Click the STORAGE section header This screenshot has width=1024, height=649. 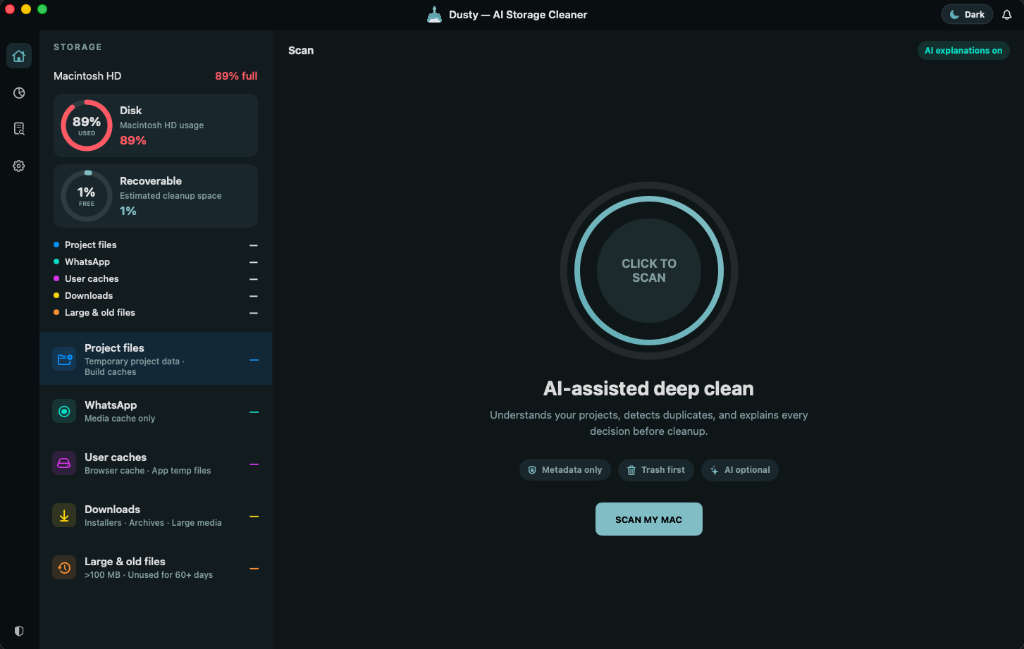coord(78,47)
